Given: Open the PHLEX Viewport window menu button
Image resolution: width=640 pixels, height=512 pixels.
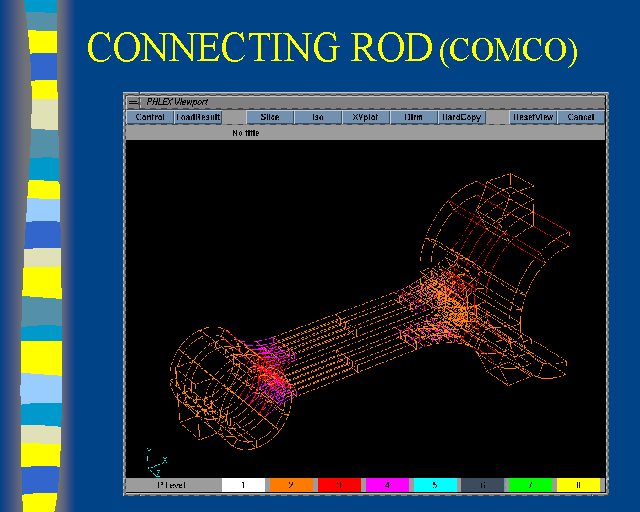Looking at the screenshot, I should 133,101.
